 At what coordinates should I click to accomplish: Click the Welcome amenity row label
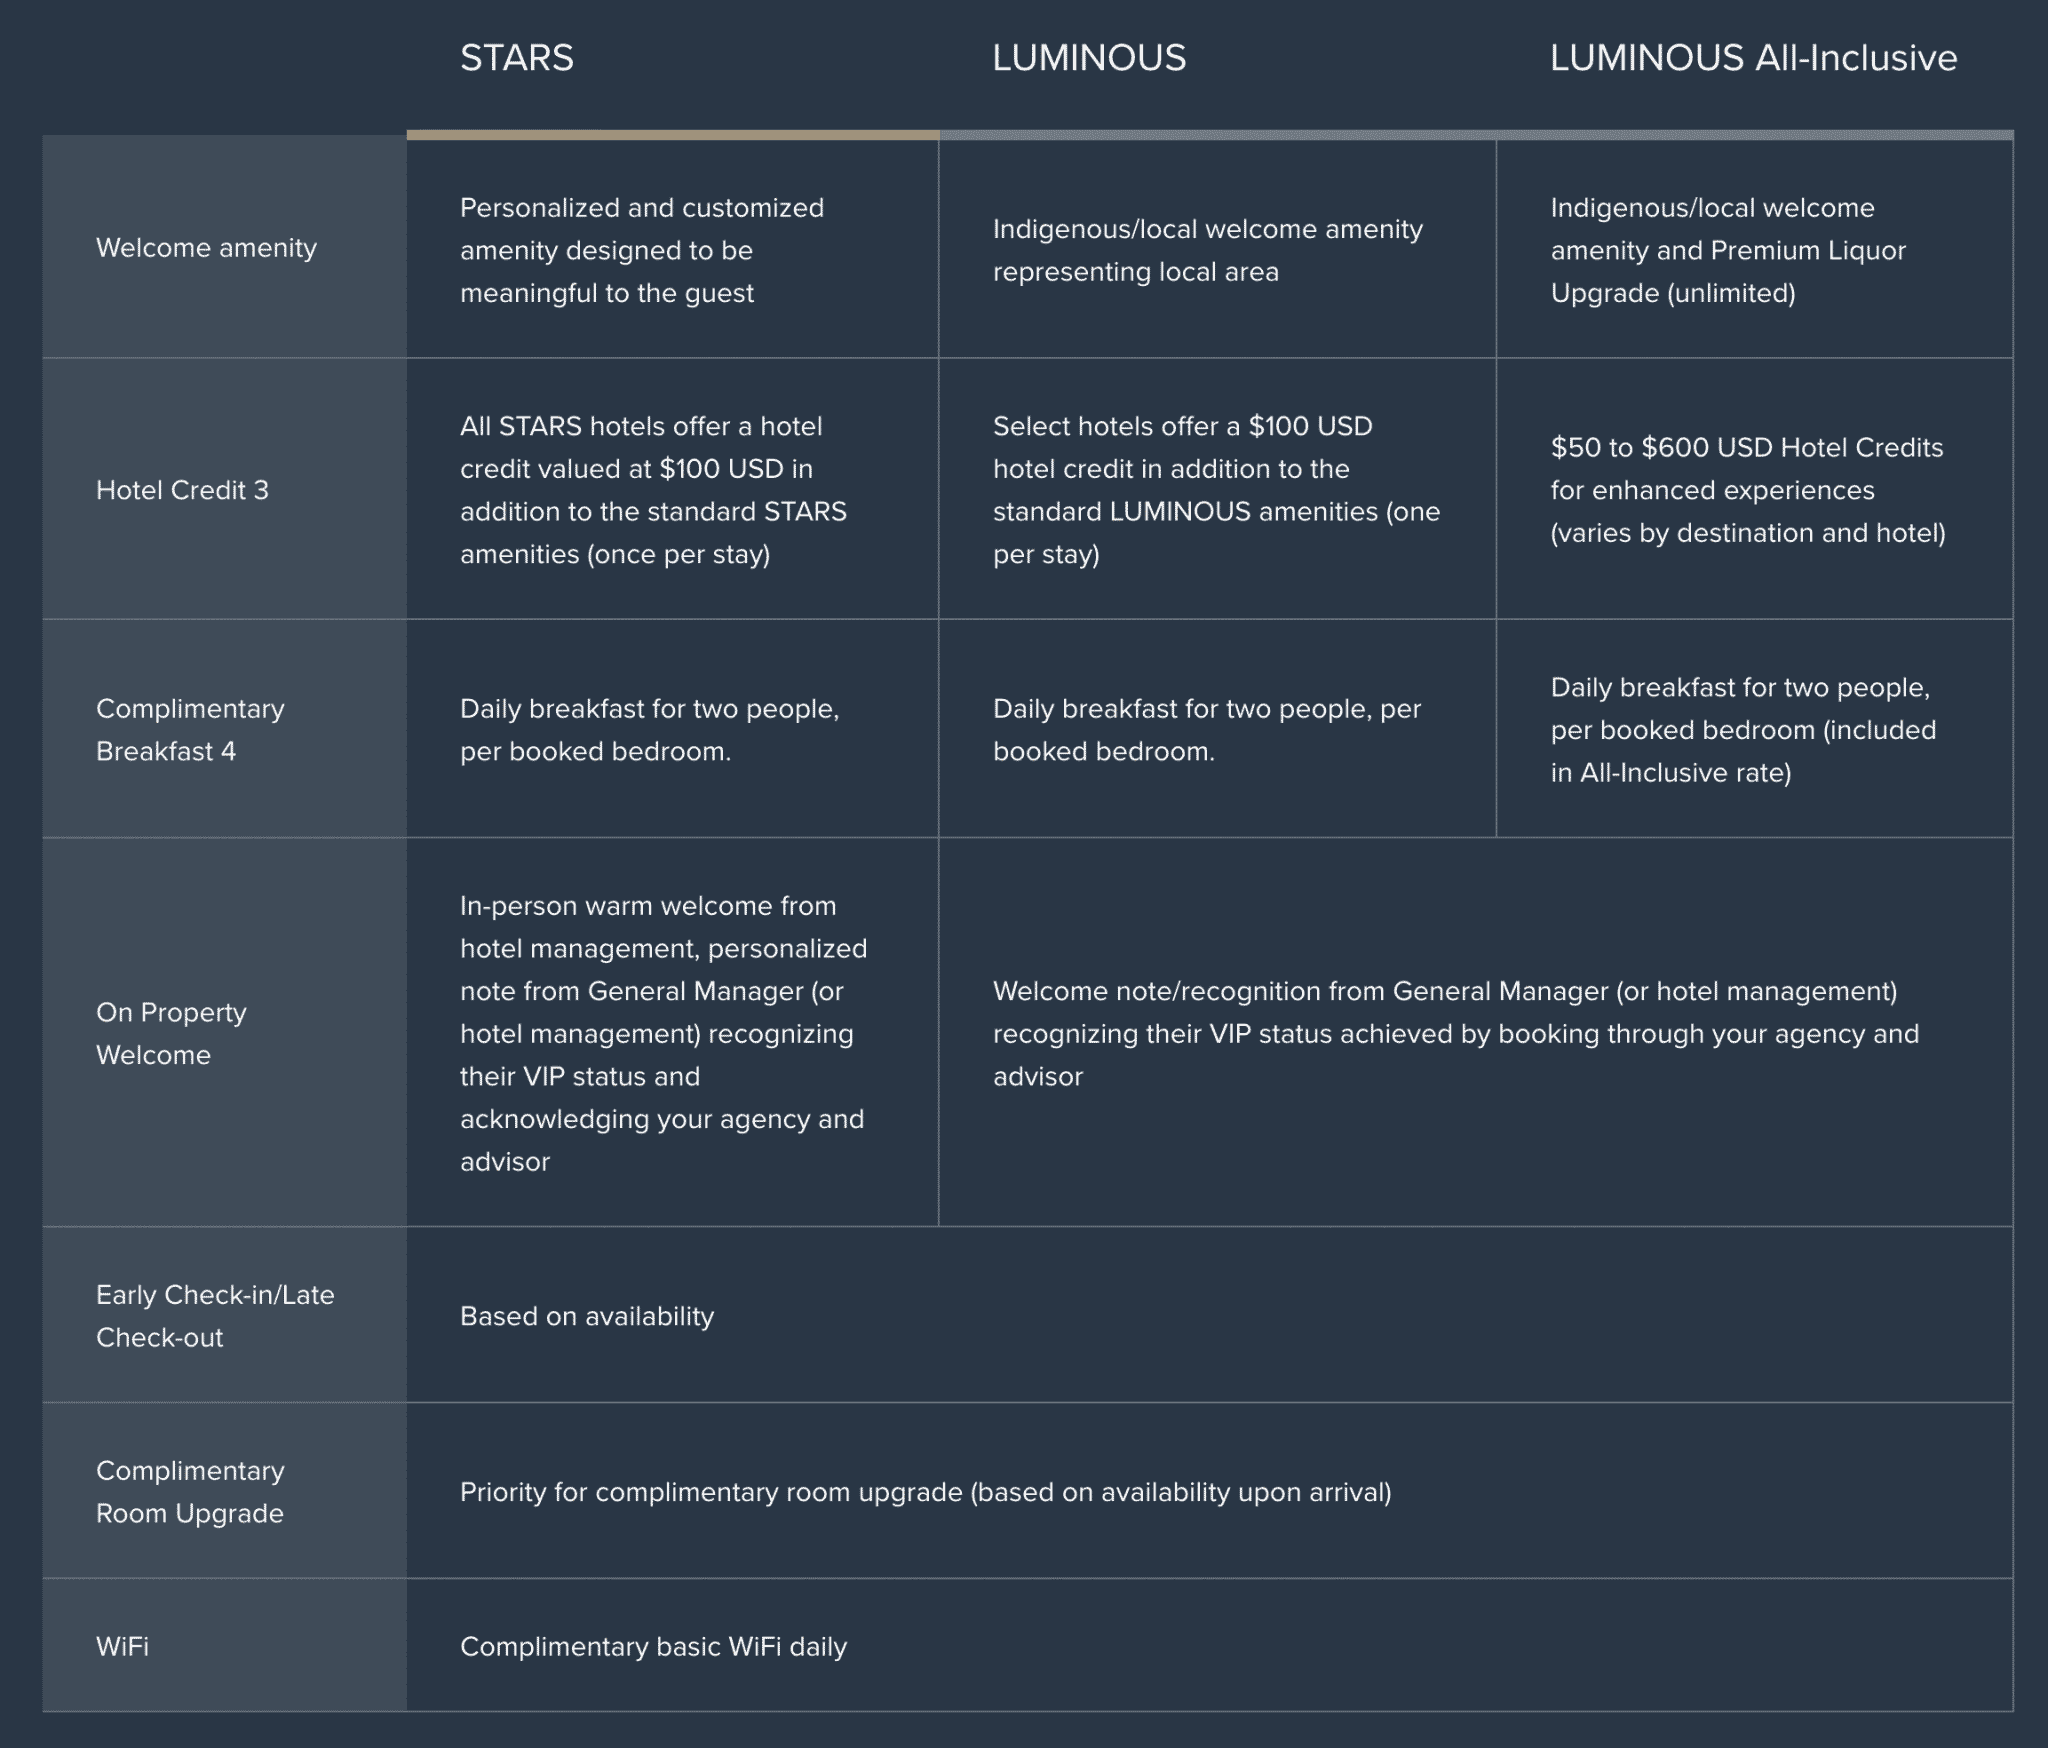[x=206, y=248]
